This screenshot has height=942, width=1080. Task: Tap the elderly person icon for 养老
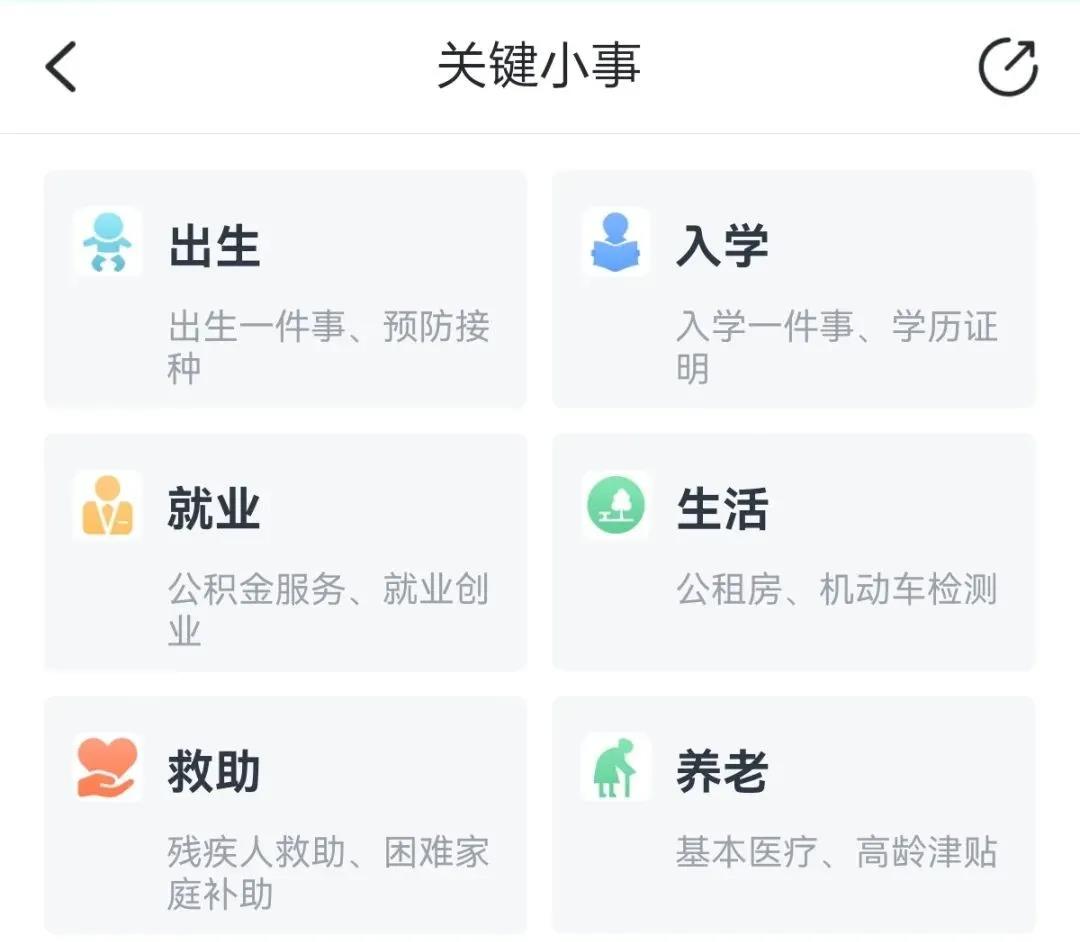(x=616, y=768)
